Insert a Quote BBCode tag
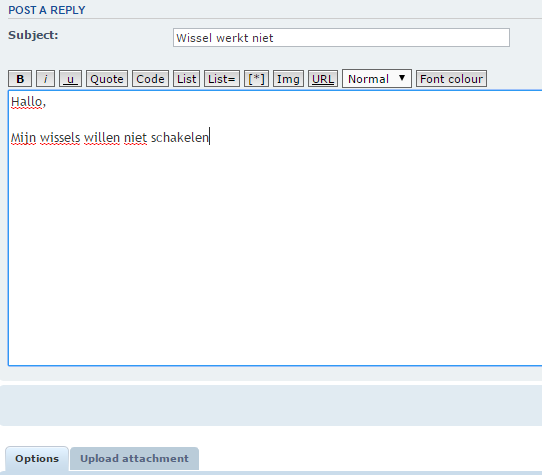The image size is (542, 475). point(107,79)
